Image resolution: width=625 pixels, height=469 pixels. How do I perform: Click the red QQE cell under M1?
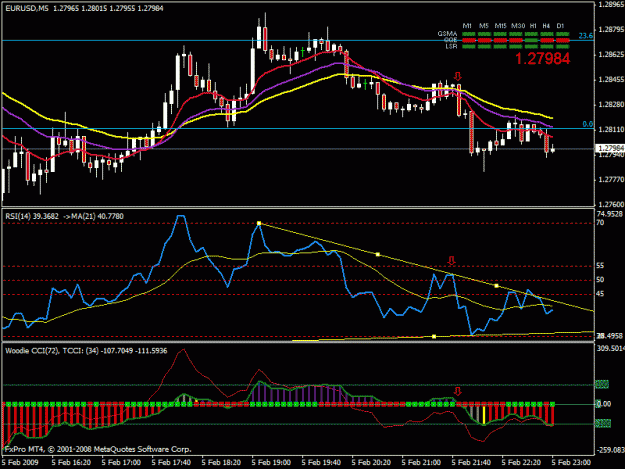click(x=469, y=40)
